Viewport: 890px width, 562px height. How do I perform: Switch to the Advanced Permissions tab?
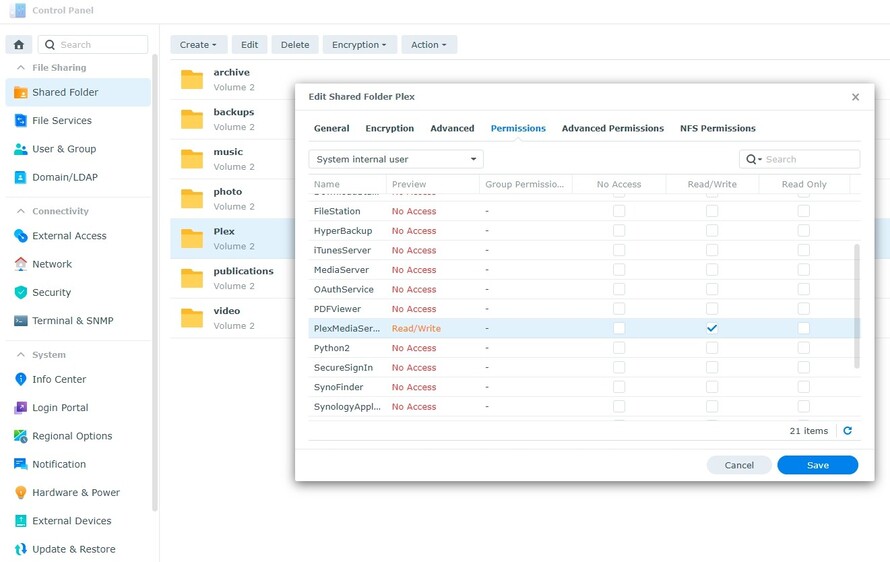(x=612, y=128)
